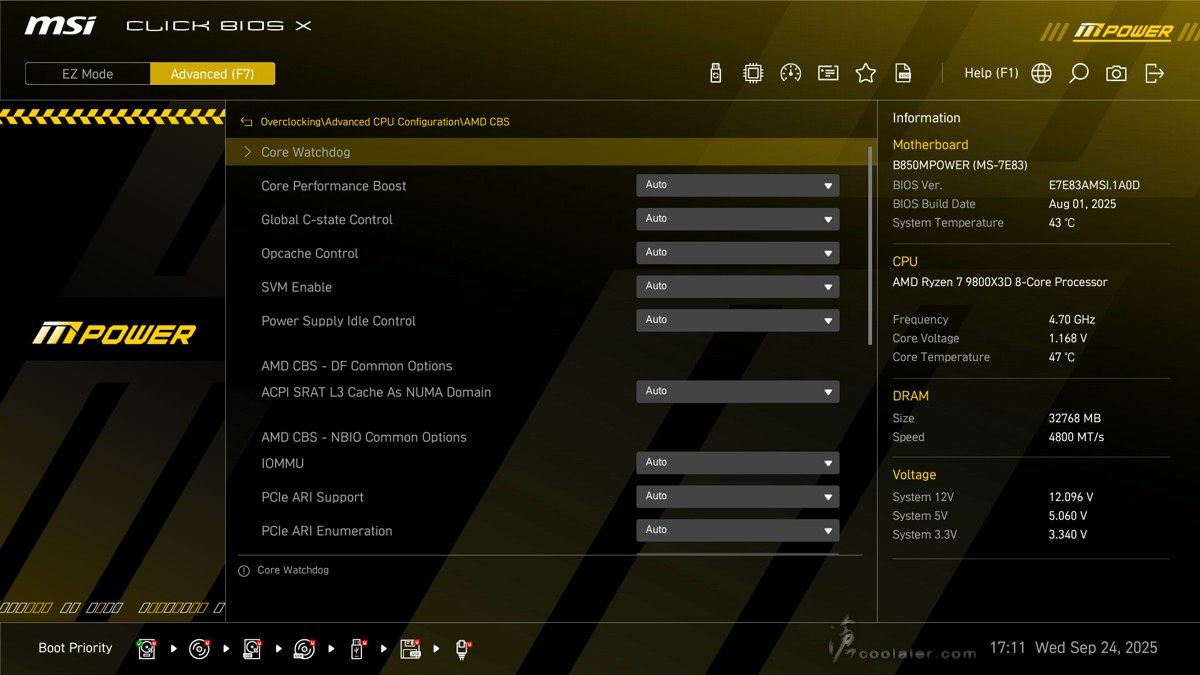
Task: Click the 12.096 V system voltage value
Action: (1071, 497)
